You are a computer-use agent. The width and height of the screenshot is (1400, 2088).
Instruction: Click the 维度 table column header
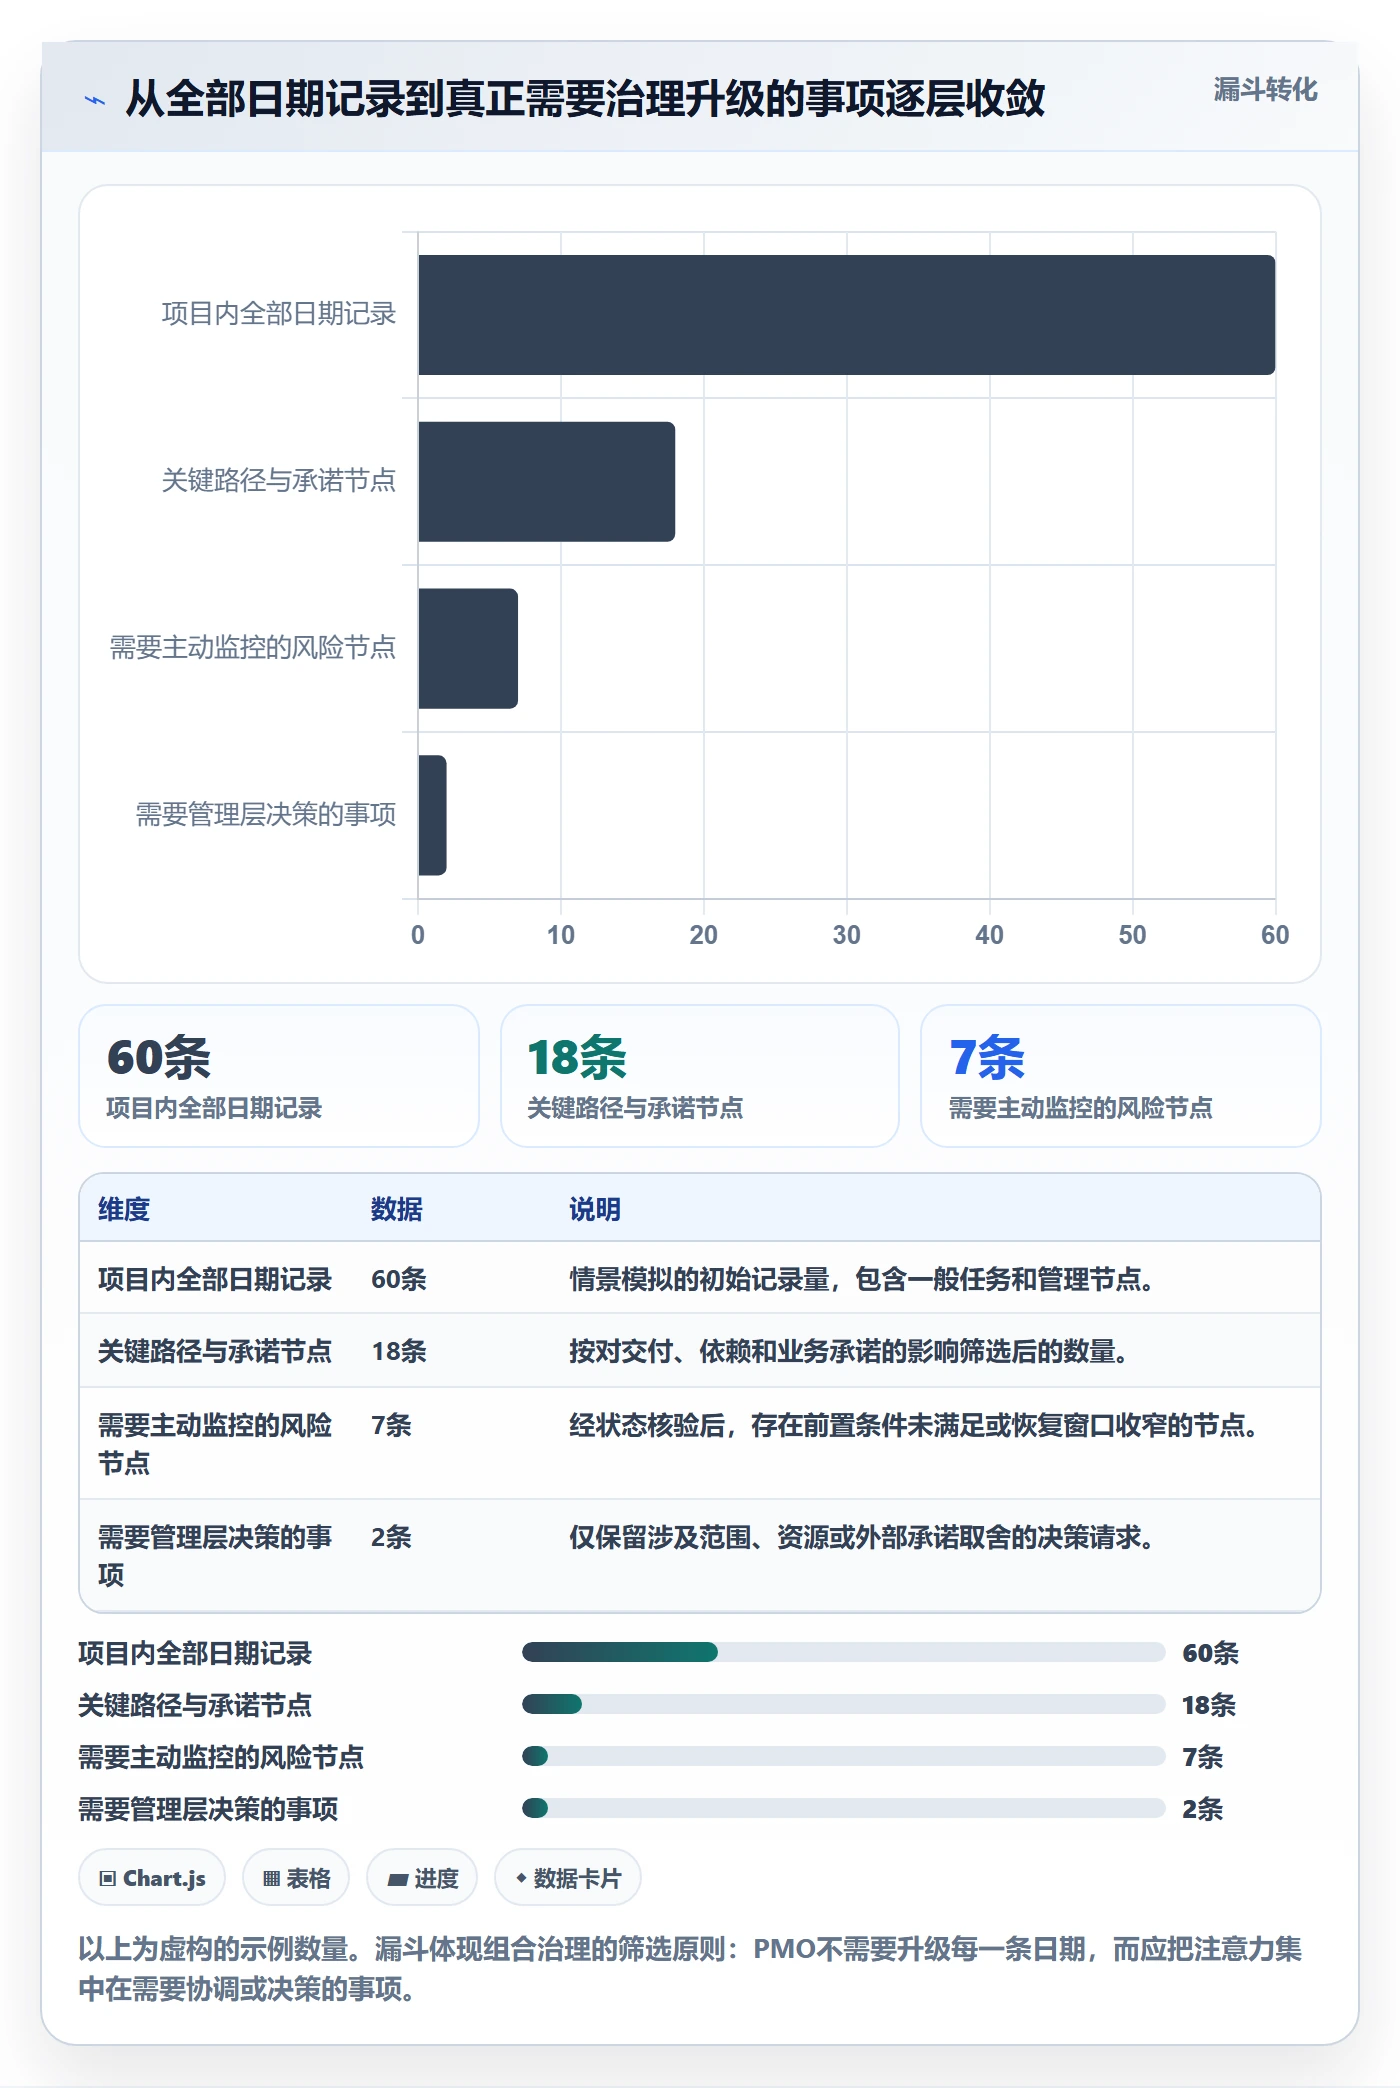pyautogui.click(x=124, y=1209)
